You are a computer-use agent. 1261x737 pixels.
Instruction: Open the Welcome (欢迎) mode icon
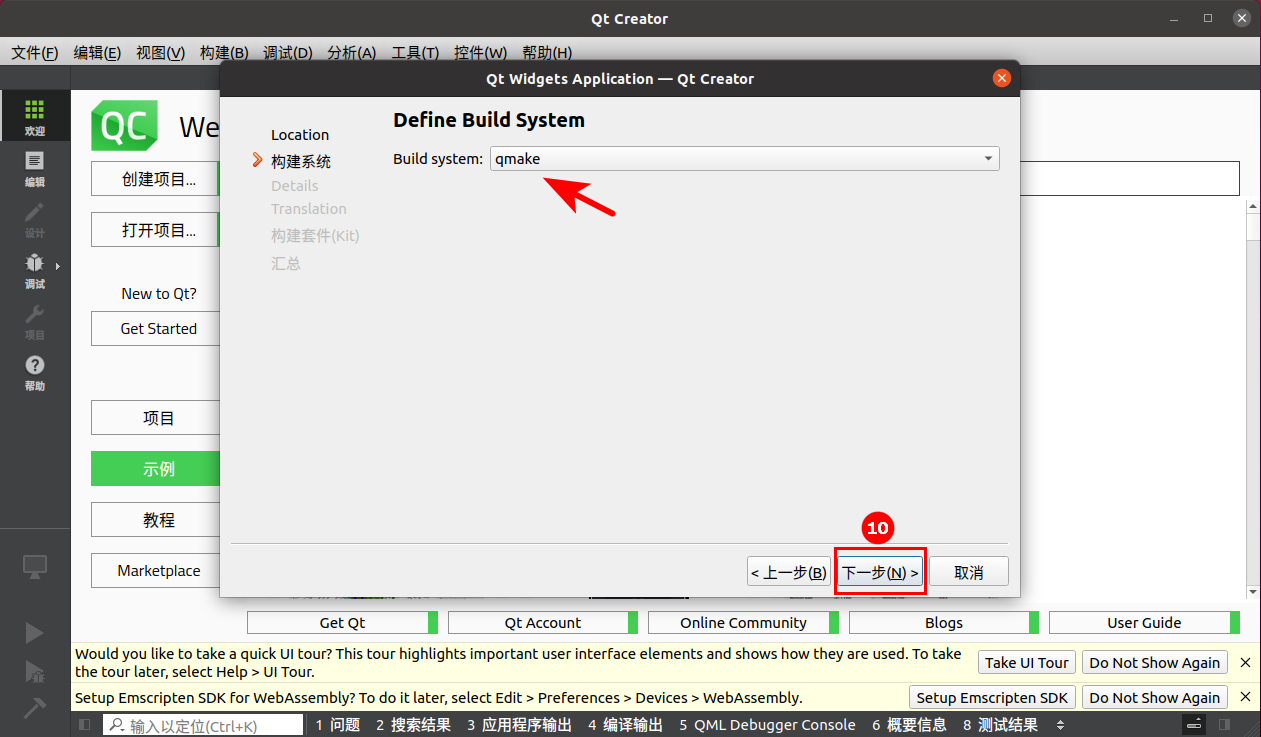34,116
